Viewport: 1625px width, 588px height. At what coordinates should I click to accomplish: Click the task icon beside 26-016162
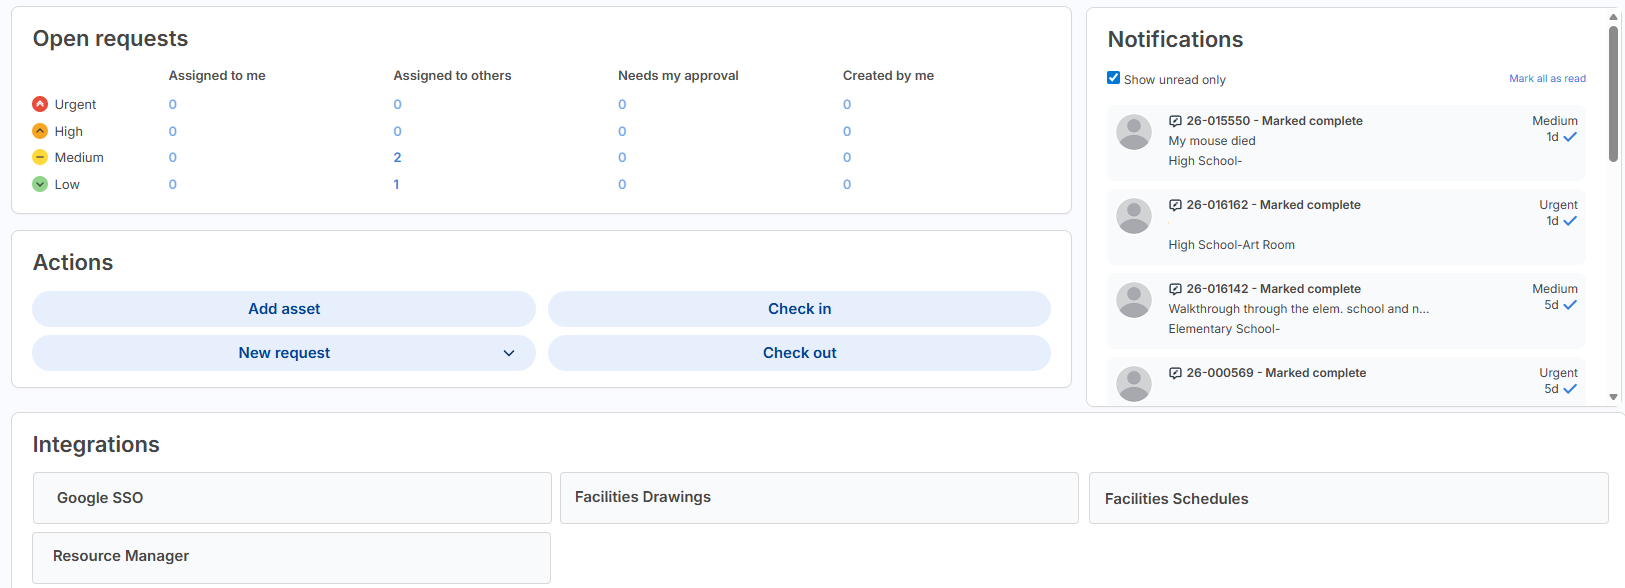coord(1174,204)
